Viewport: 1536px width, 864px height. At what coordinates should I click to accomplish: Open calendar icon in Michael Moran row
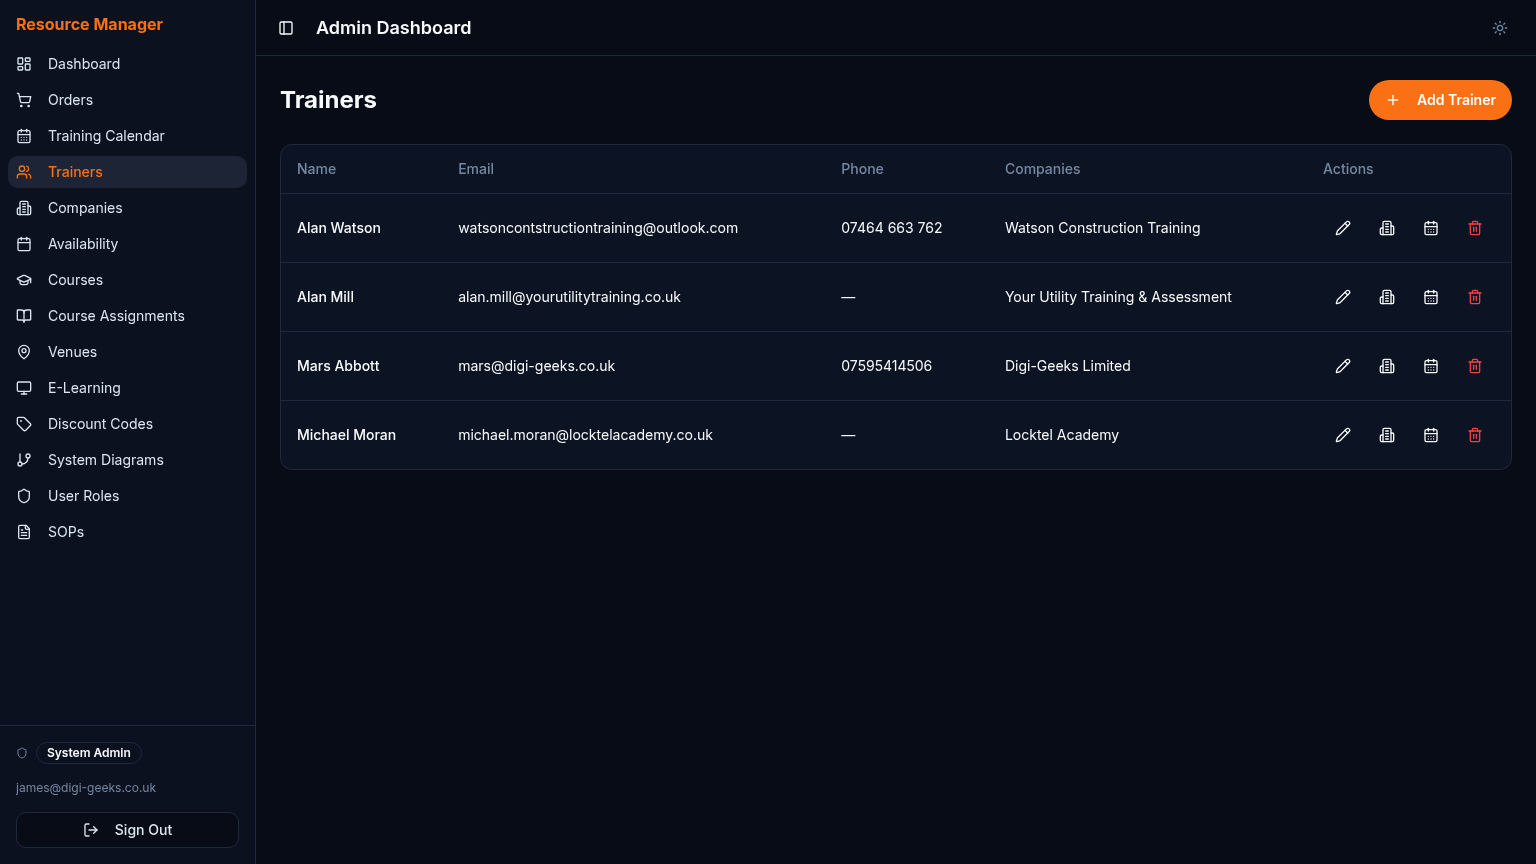(x=1431, y=435)
